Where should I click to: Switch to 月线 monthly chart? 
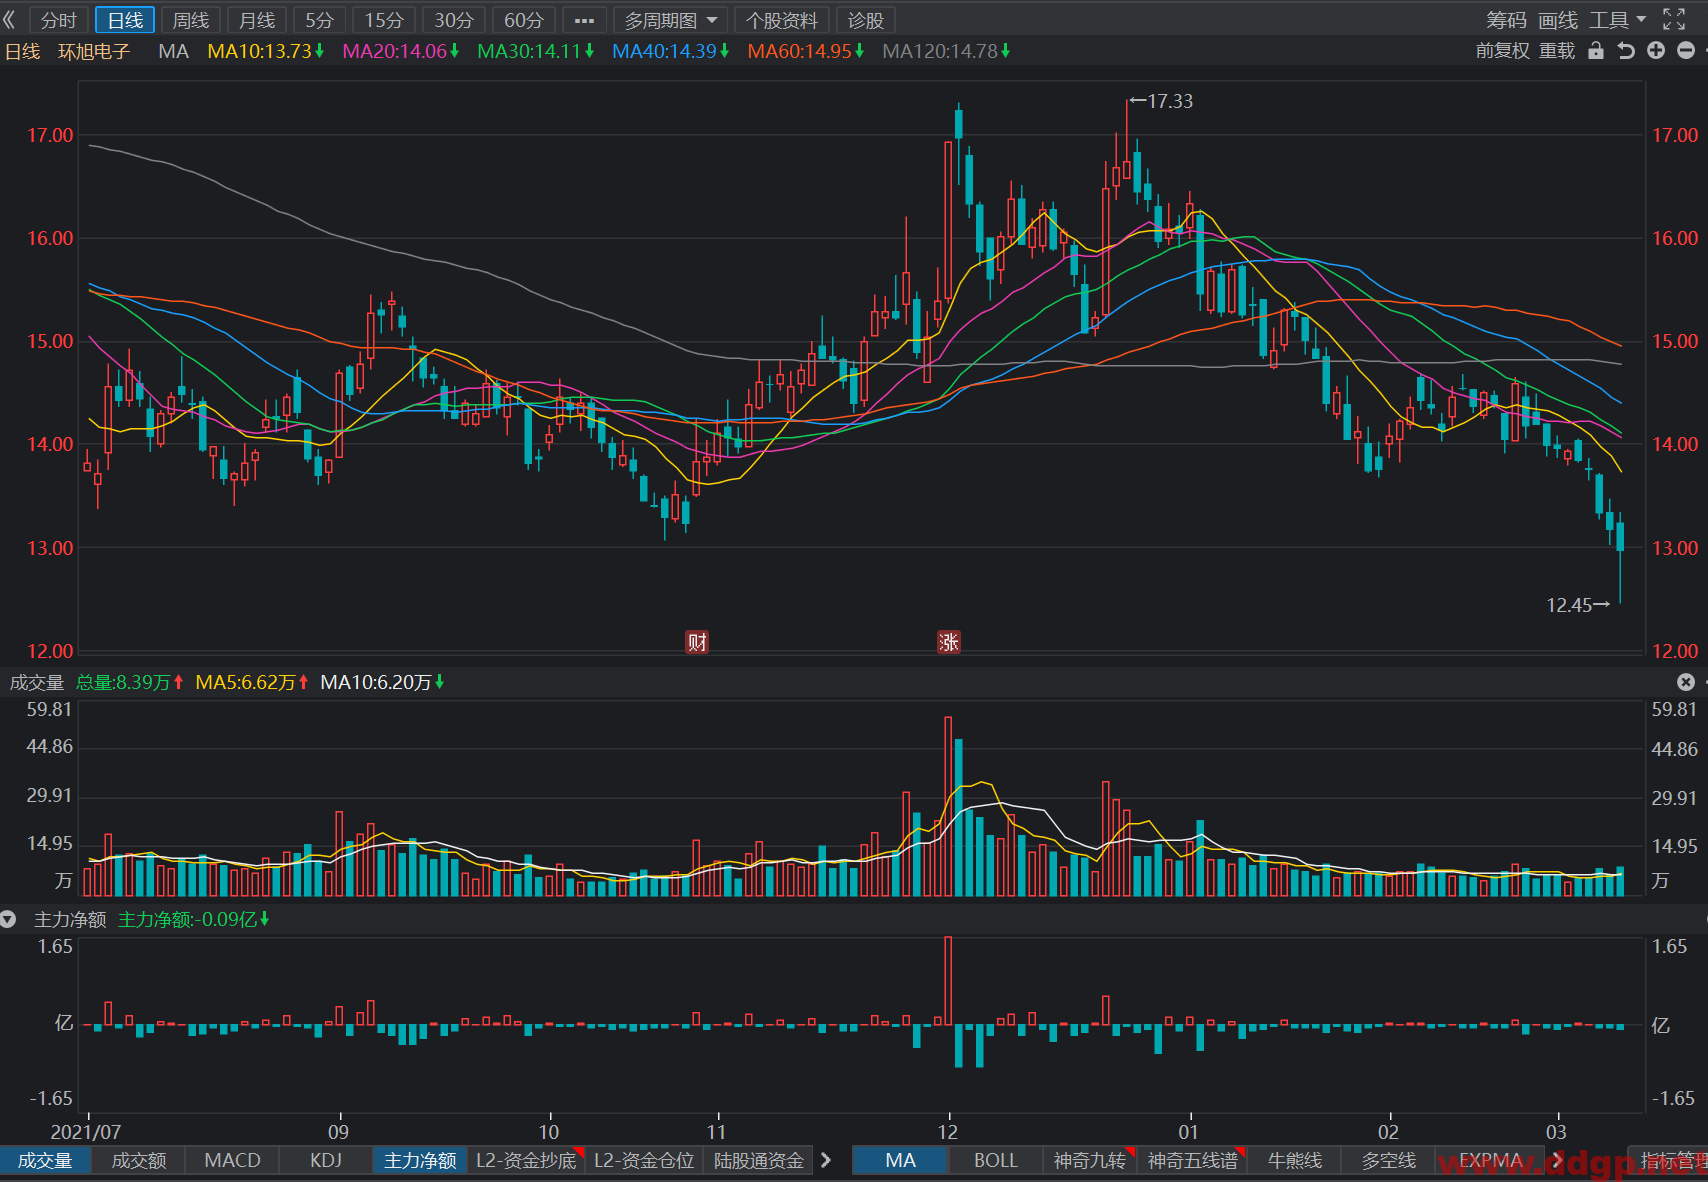coord(257,20)
